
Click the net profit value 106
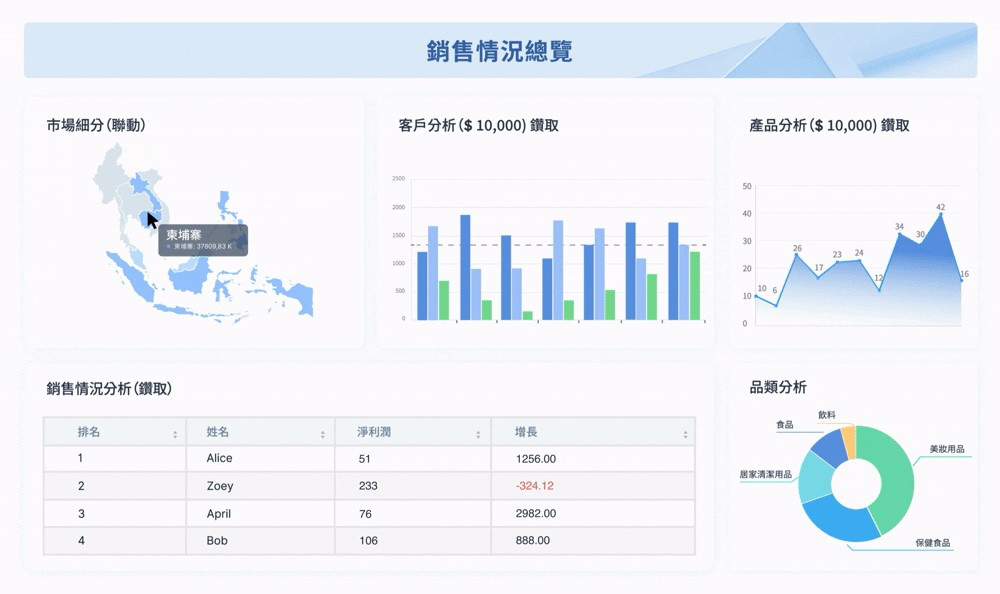tap(369, 540)
